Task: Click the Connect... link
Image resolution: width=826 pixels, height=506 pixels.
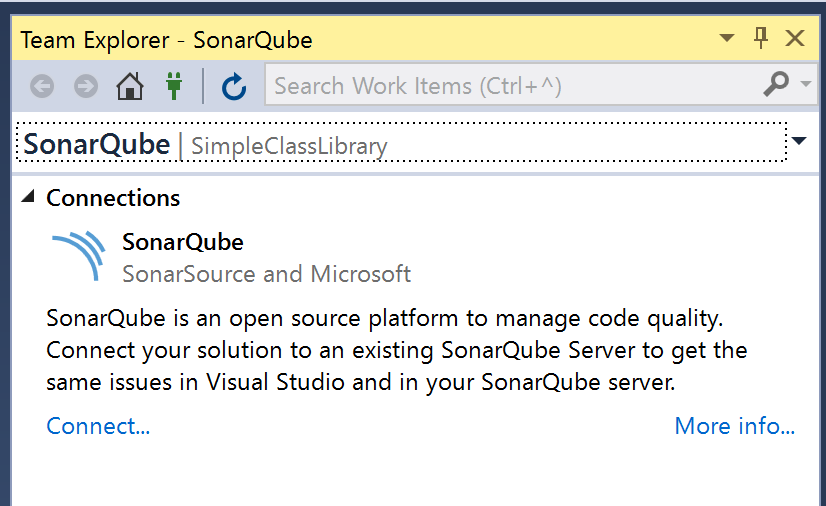Action: pyautogui.click(x=98, y=426)
